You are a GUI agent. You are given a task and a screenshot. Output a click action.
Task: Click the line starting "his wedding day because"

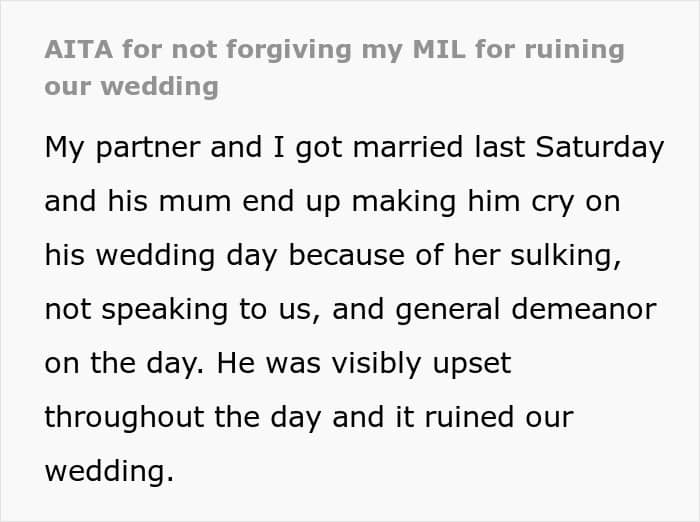coord(333,256)
